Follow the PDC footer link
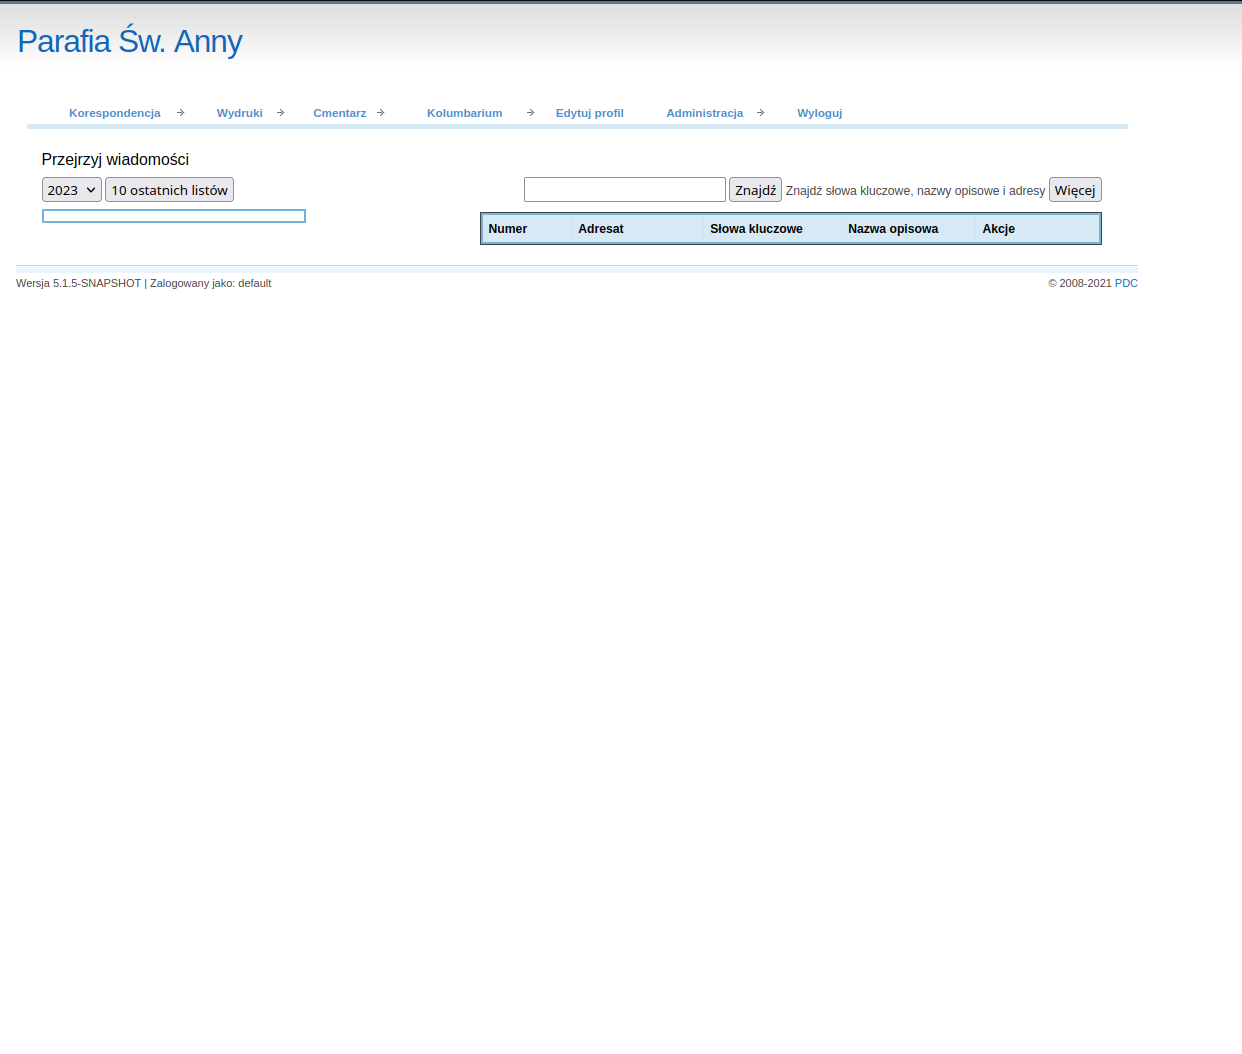Image resolution: width=1242 pixels, height=1054 pixels. pos(1126,283)
